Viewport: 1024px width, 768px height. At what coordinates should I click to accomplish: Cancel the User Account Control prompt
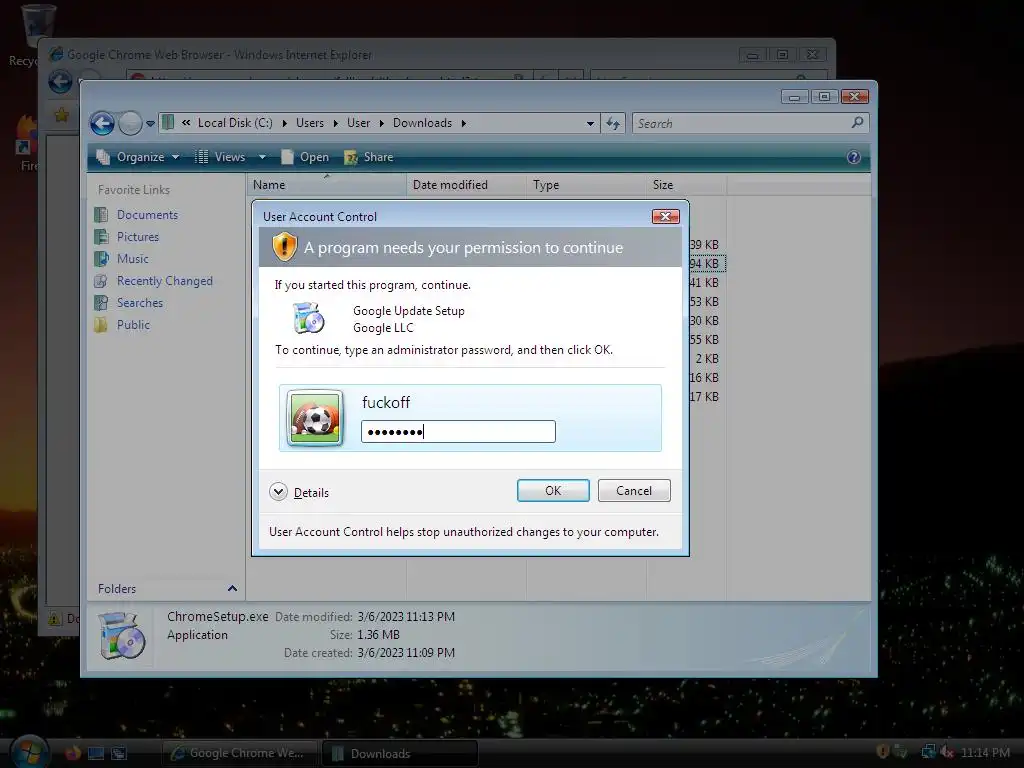[x=633, y=490]
